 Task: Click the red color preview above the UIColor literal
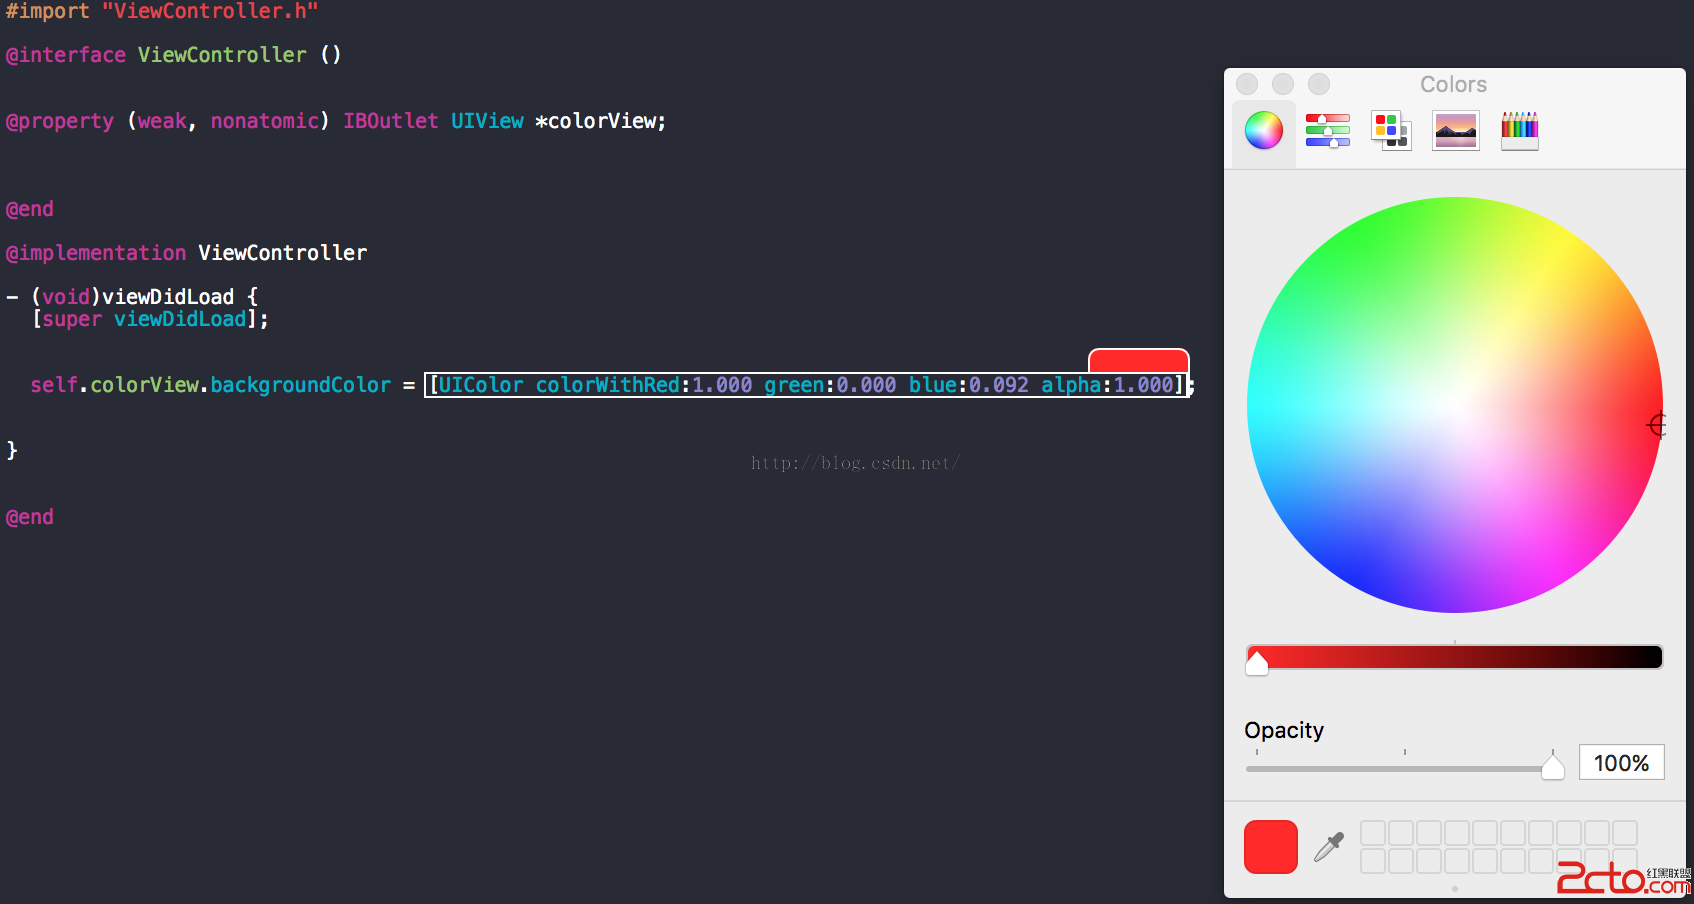pyautogui.click(x=1138, y=360)
